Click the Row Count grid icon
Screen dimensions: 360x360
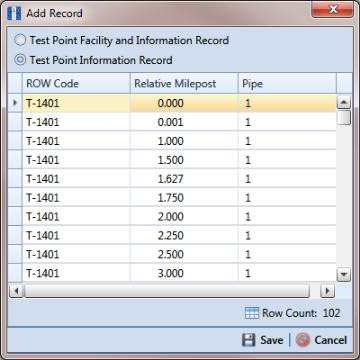point(252,313)
